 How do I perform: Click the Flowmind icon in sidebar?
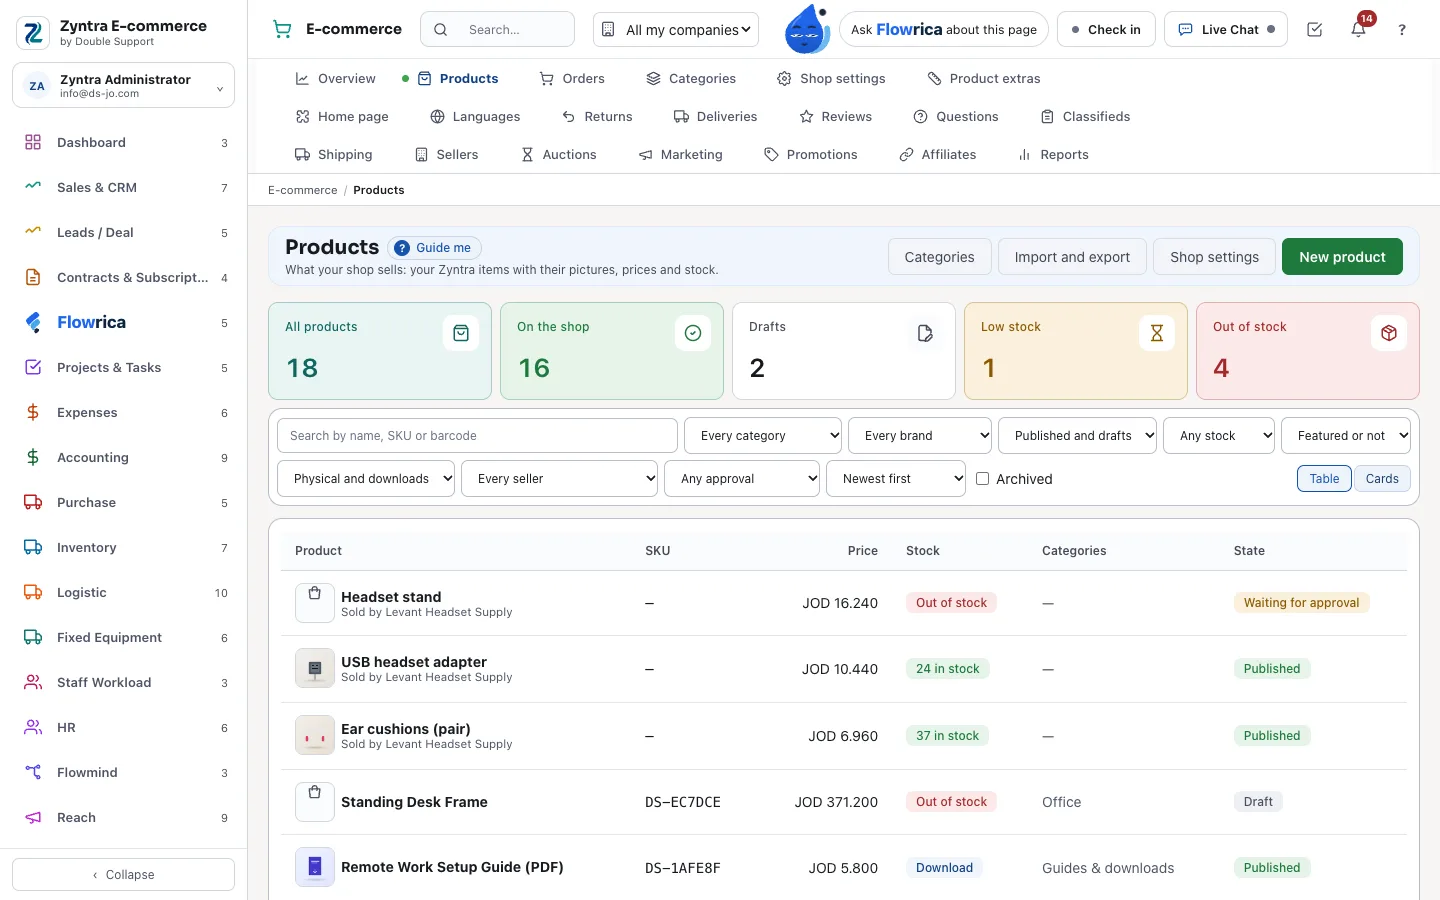[x=33, y=773]
